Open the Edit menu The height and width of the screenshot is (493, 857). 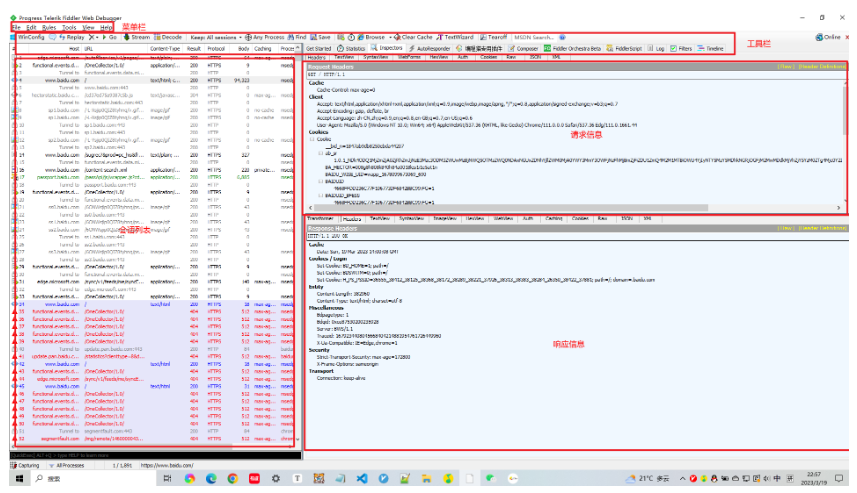[x=31, y=27]
